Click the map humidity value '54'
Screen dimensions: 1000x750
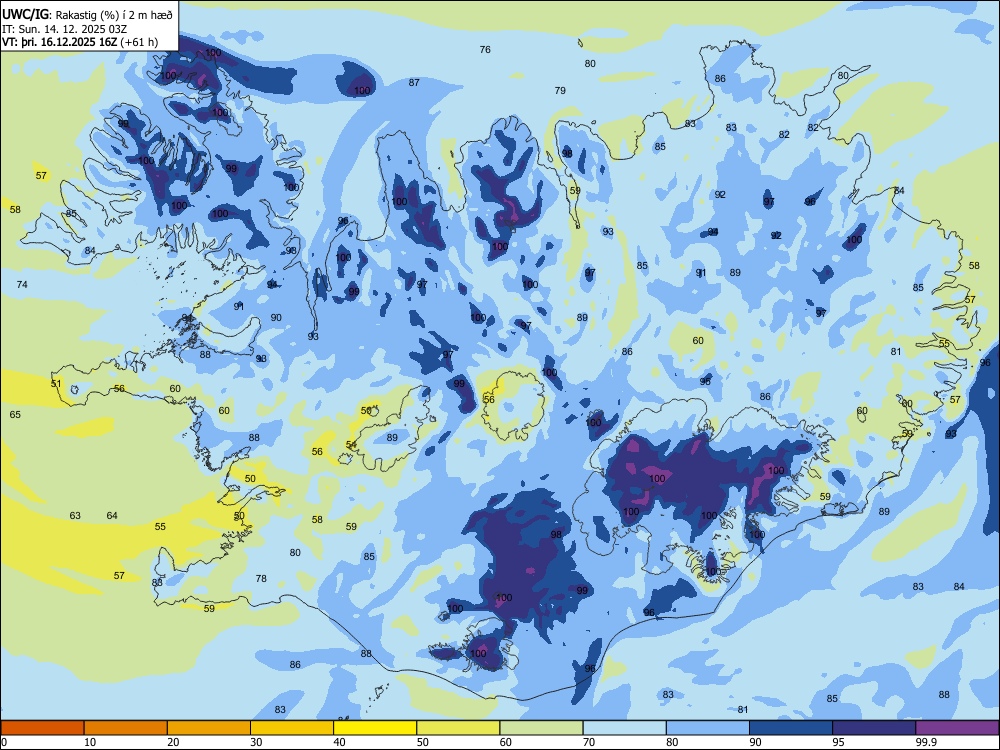coord(351,445)
